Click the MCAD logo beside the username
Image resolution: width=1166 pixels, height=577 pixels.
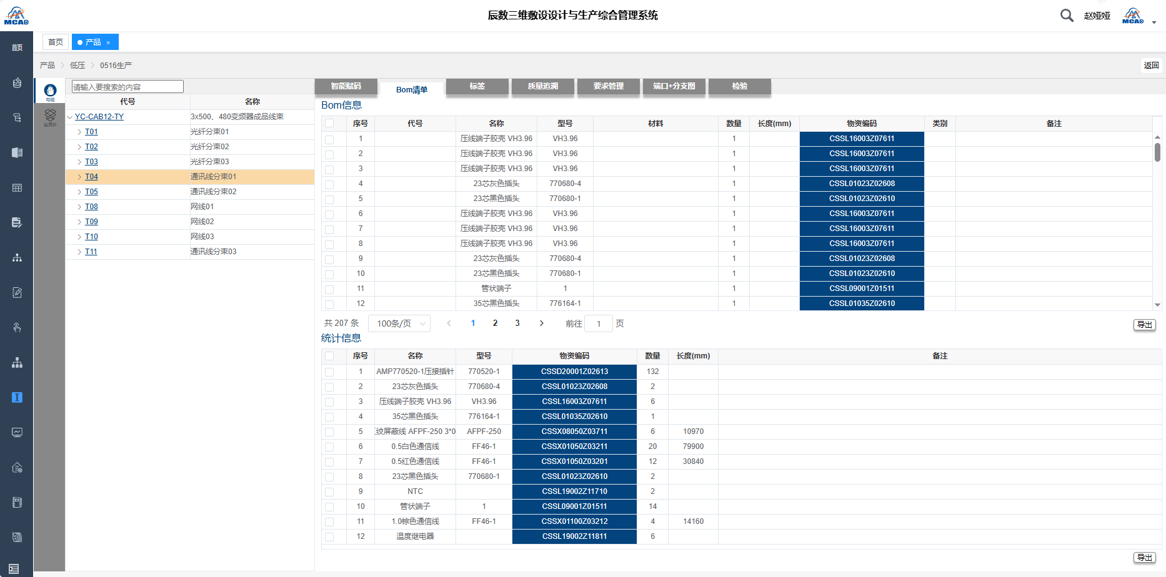click(x=1132, y=15)
